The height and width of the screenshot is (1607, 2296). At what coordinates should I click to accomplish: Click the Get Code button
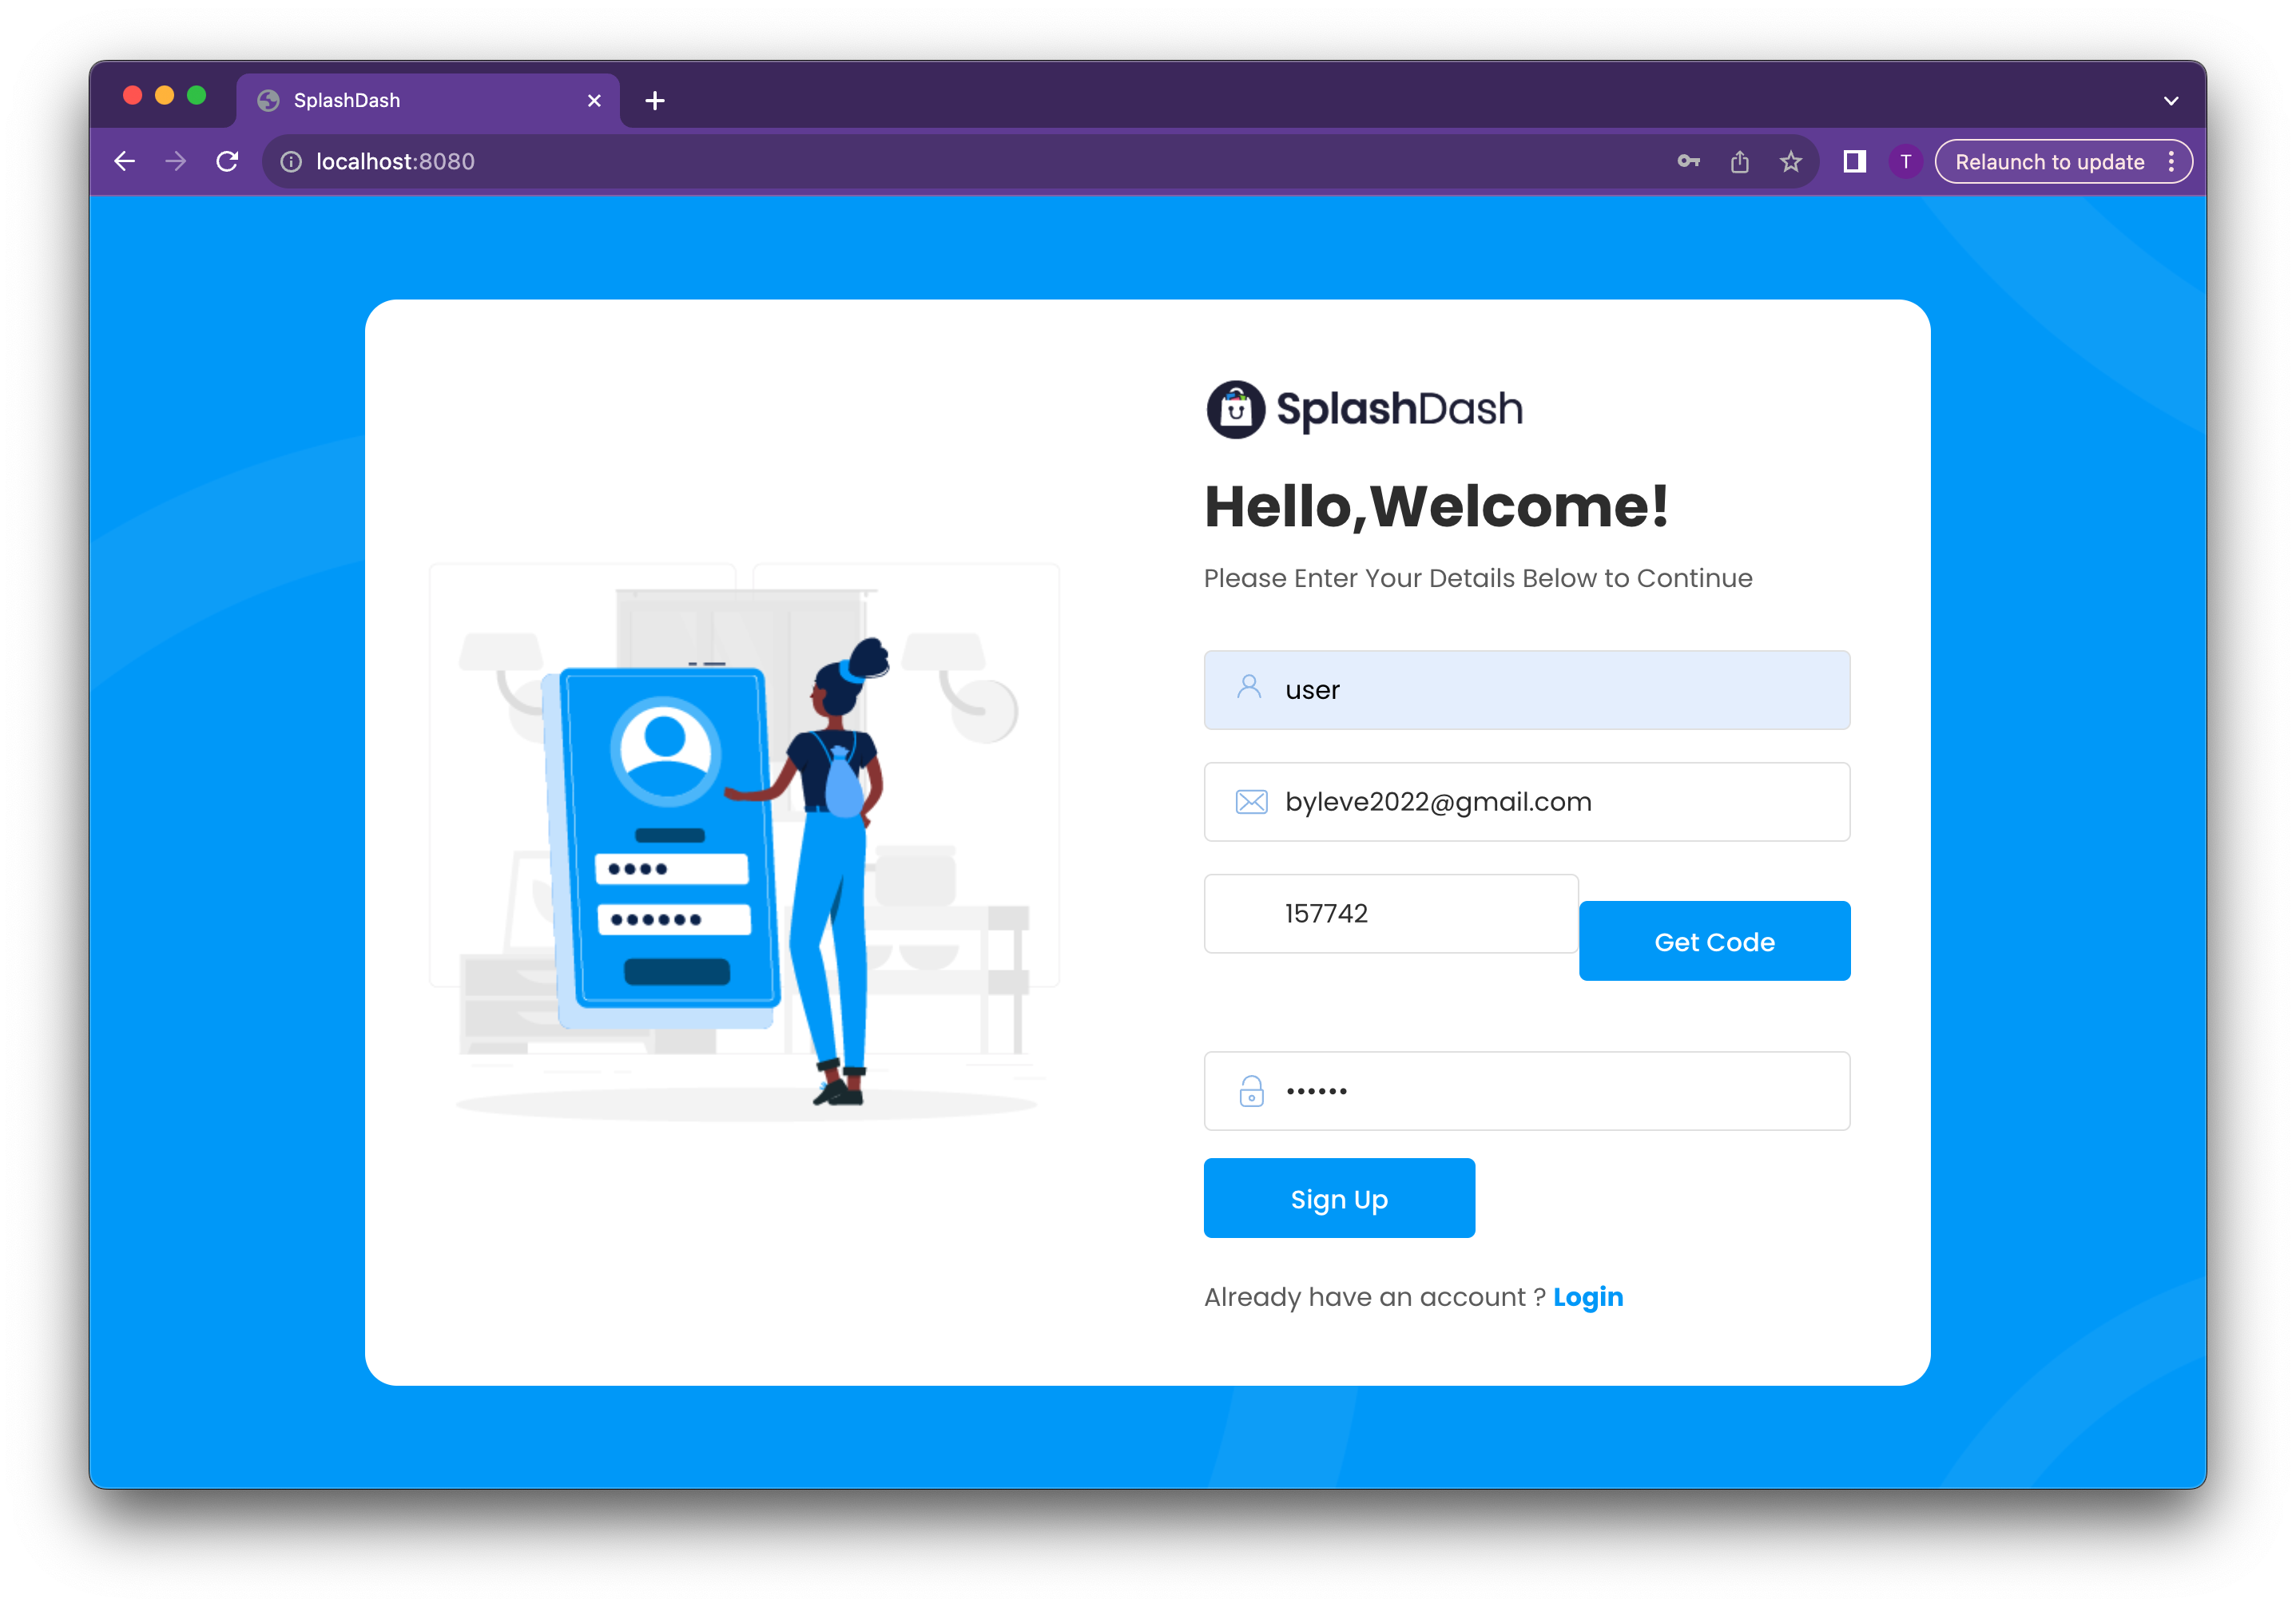(x=1715, y=940)
